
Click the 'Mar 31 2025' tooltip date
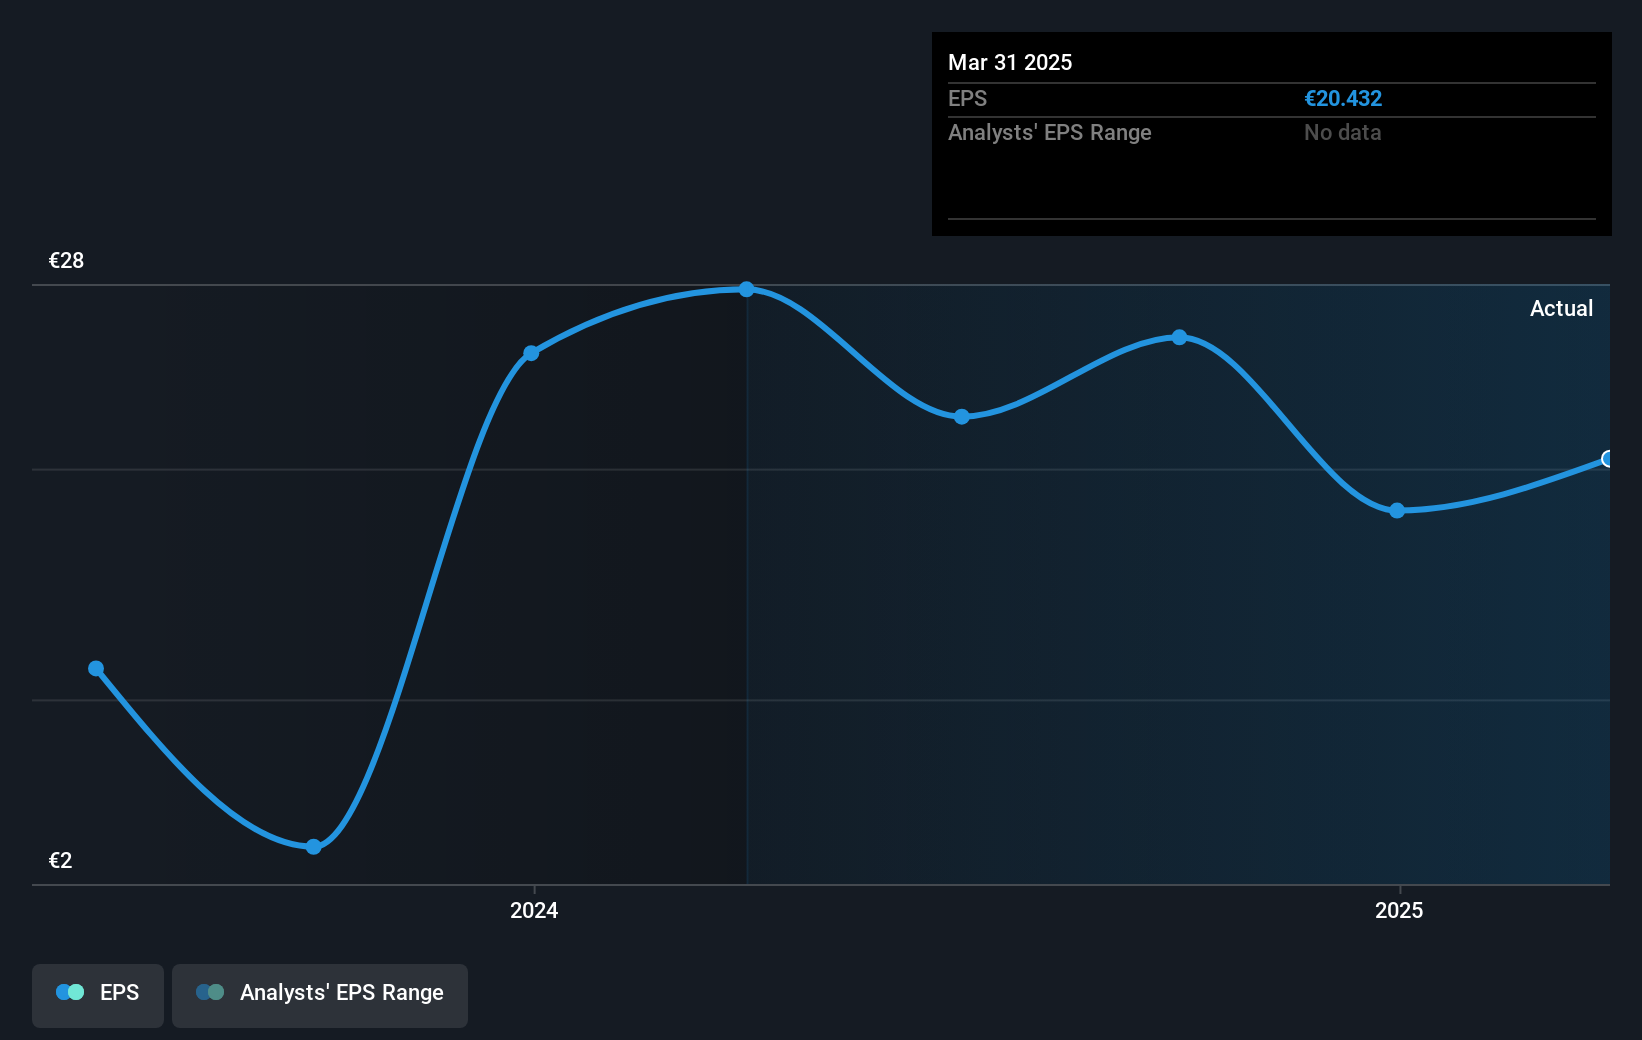click(x=1010, y=62)
